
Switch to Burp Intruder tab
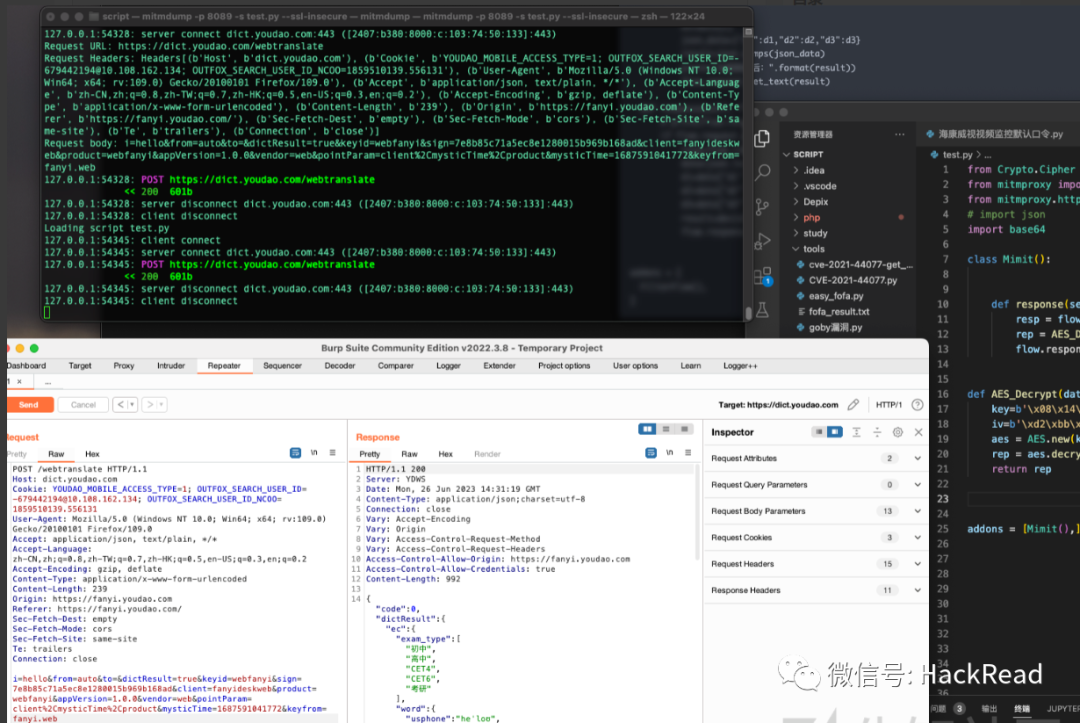(171, 366)
